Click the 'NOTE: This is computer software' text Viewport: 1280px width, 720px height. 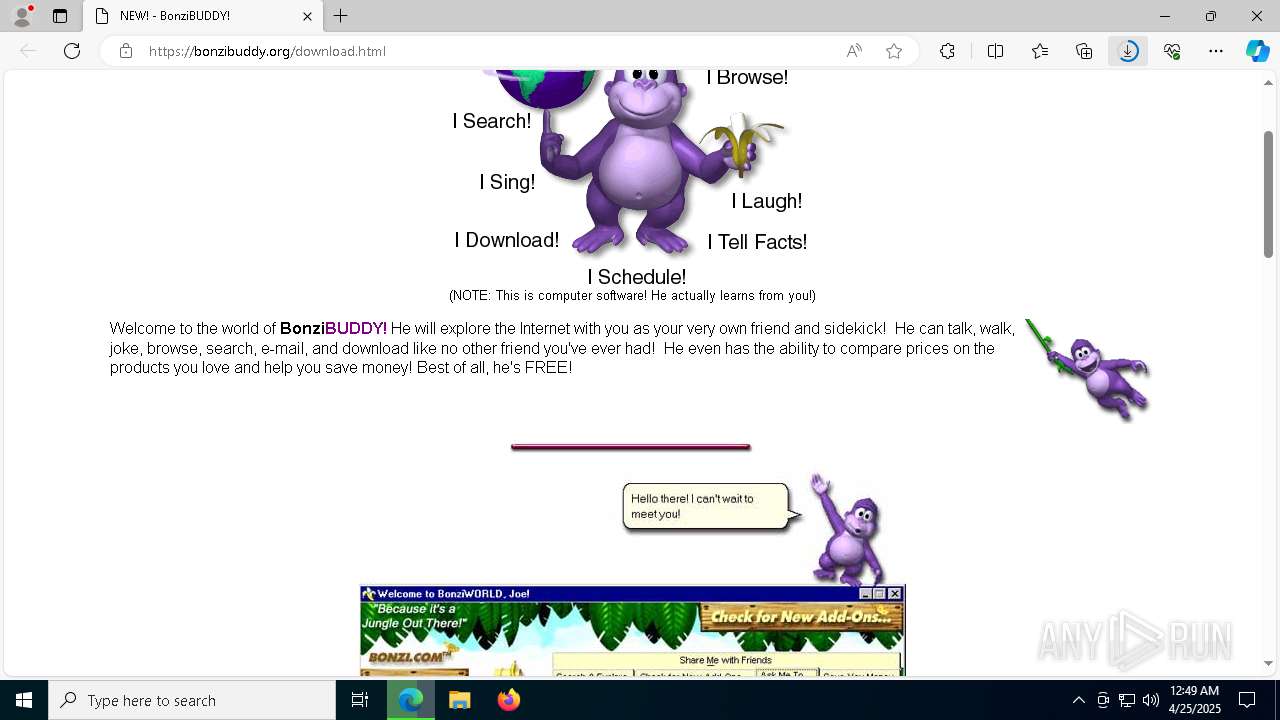632,296
